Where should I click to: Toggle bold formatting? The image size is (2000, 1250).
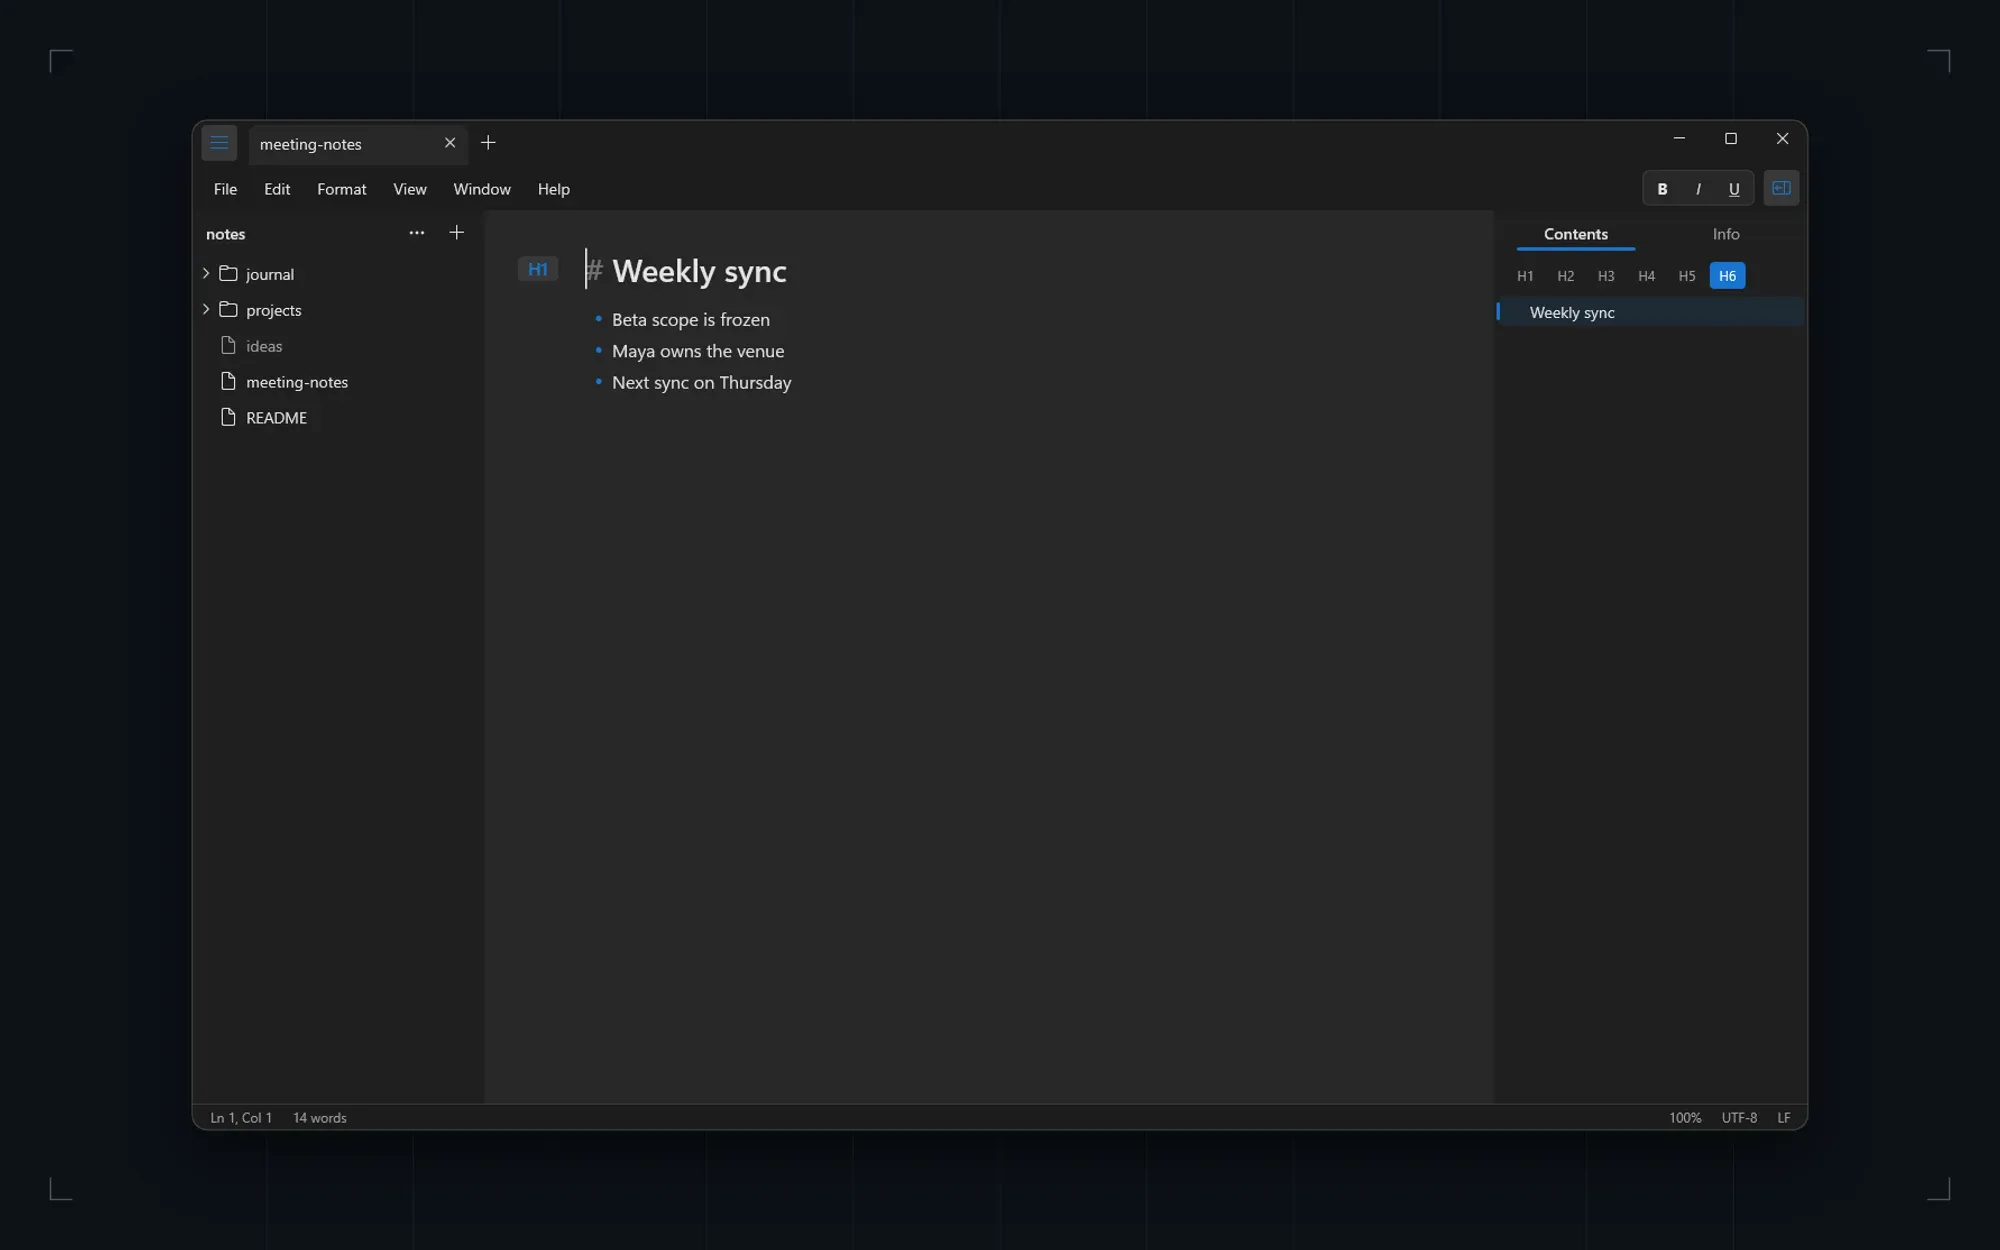(1662, 189)
